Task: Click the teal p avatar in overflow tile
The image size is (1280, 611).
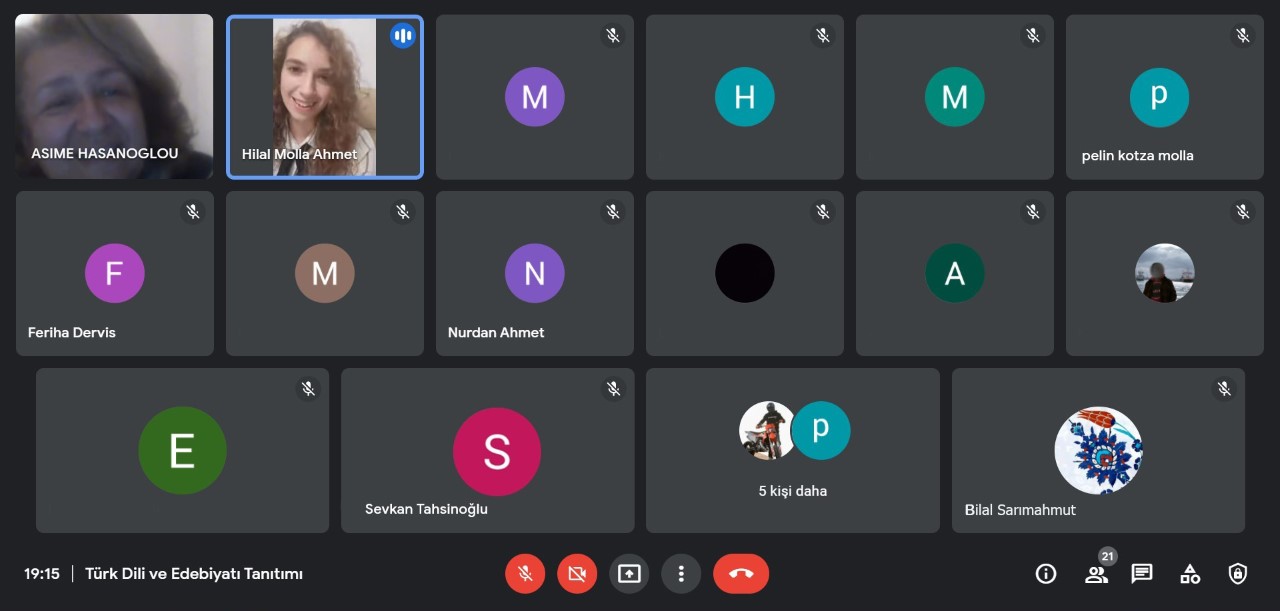Action: click(821, 430)
